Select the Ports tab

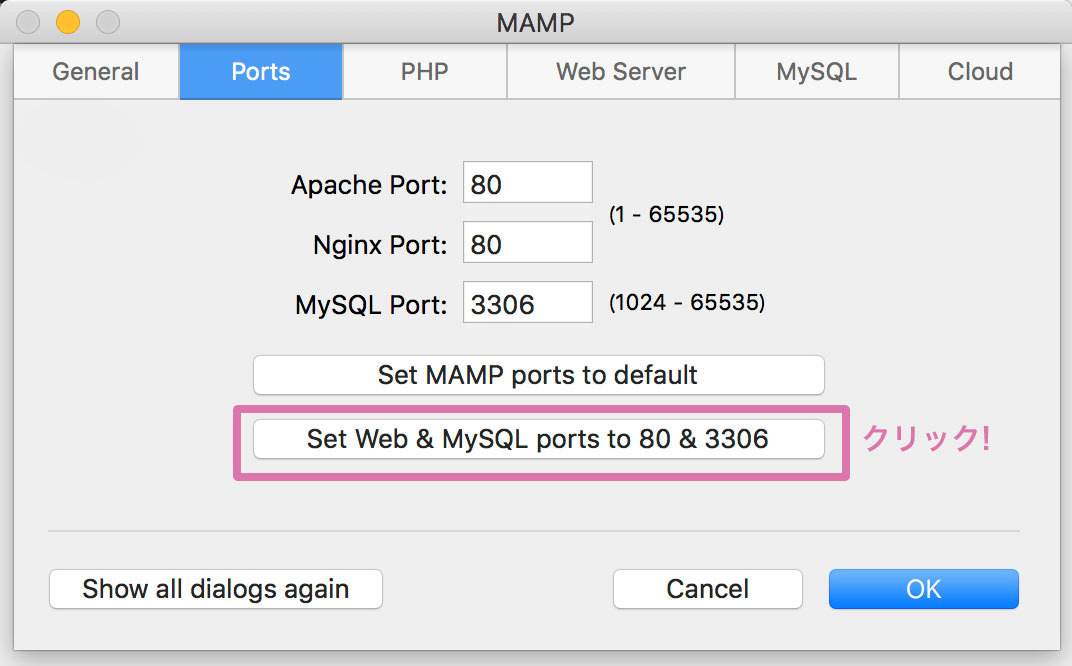(261, 72)
